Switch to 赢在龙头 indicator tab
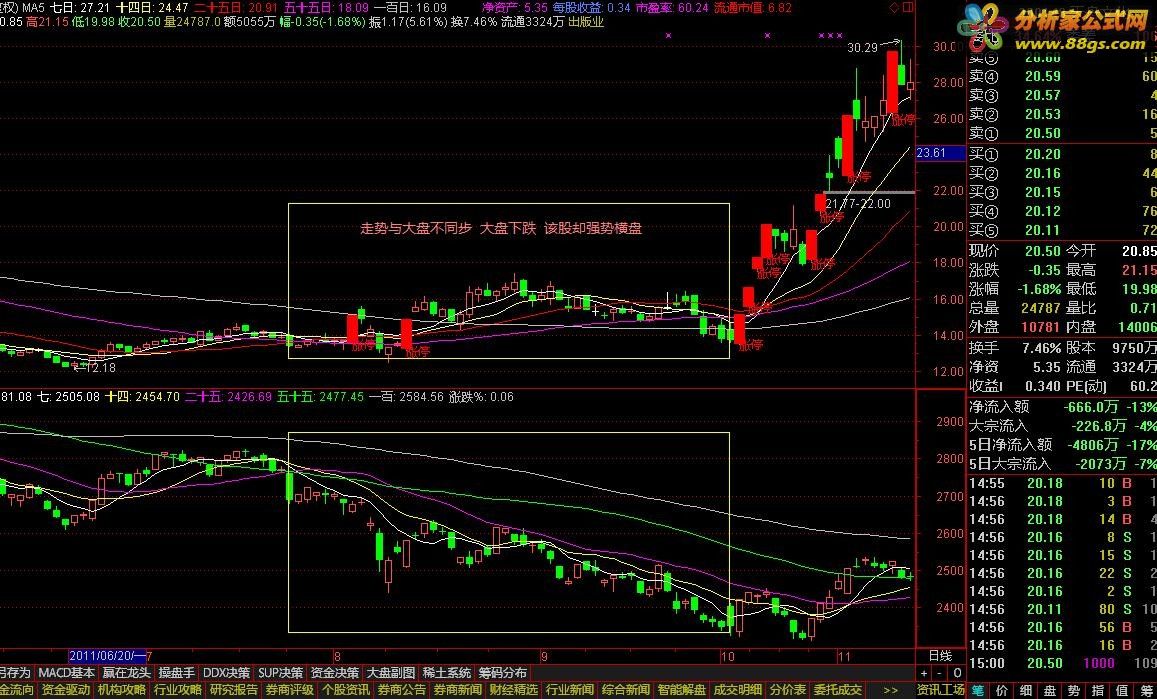The image size is (1157, 699). point(126,673)
